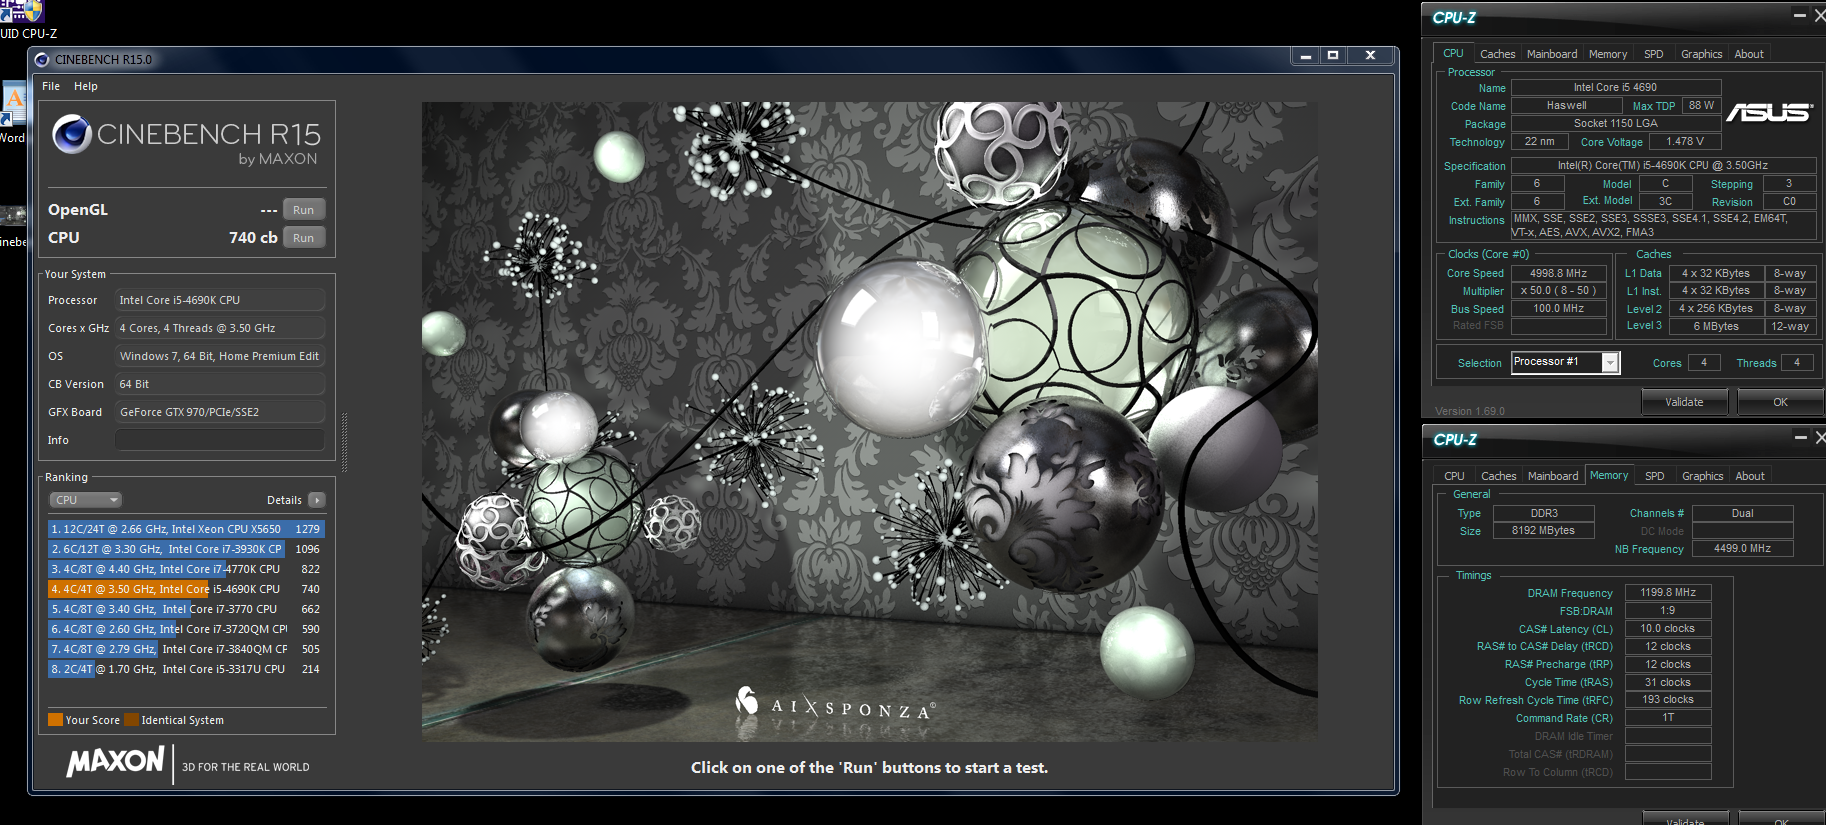1826x825 pixels.
Task: Open the CPU ranking type dropdown
Action: tap(85, 500)
